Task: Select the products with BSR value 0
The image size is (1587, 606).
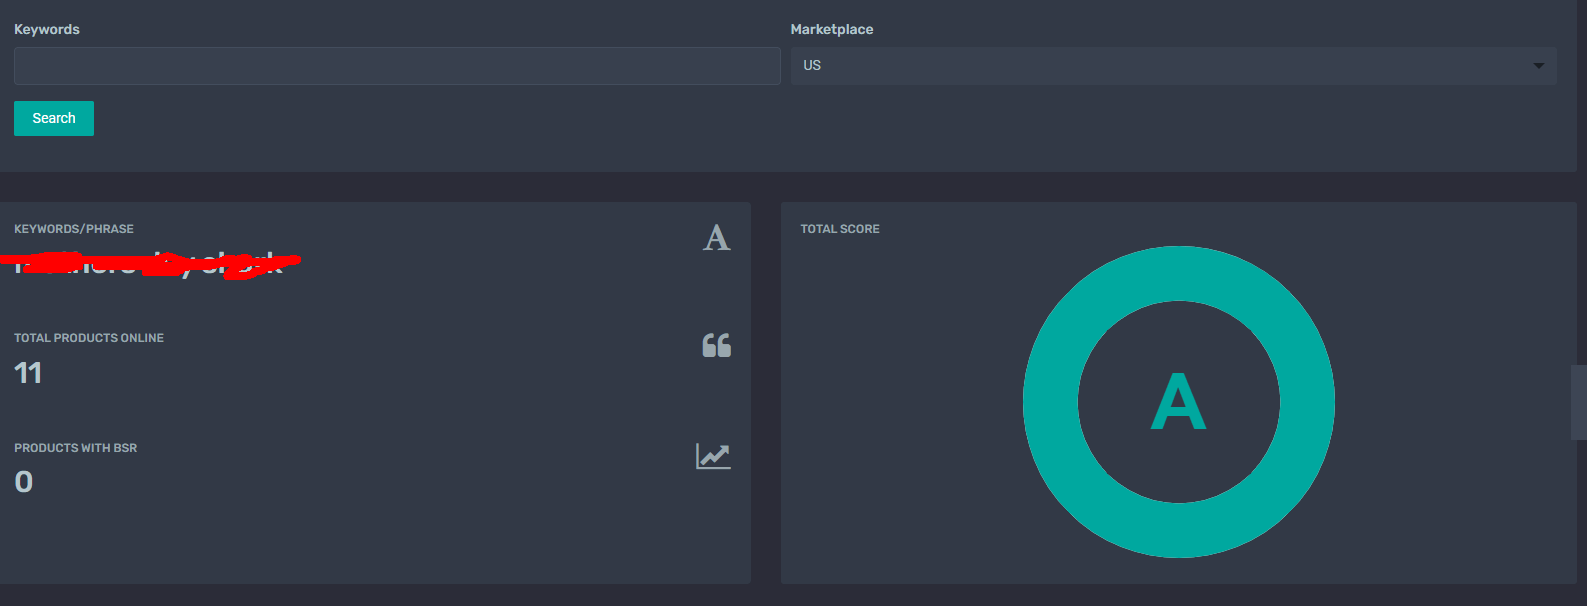Action: click(24, 482)
